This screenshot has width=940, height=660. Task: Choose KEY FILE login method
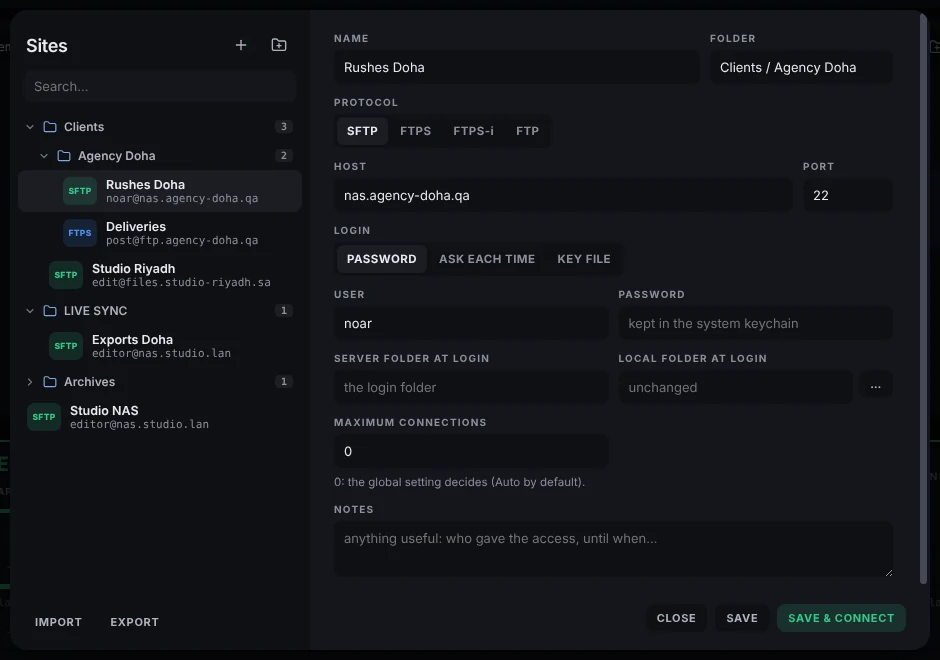click(x=584, y=259)
